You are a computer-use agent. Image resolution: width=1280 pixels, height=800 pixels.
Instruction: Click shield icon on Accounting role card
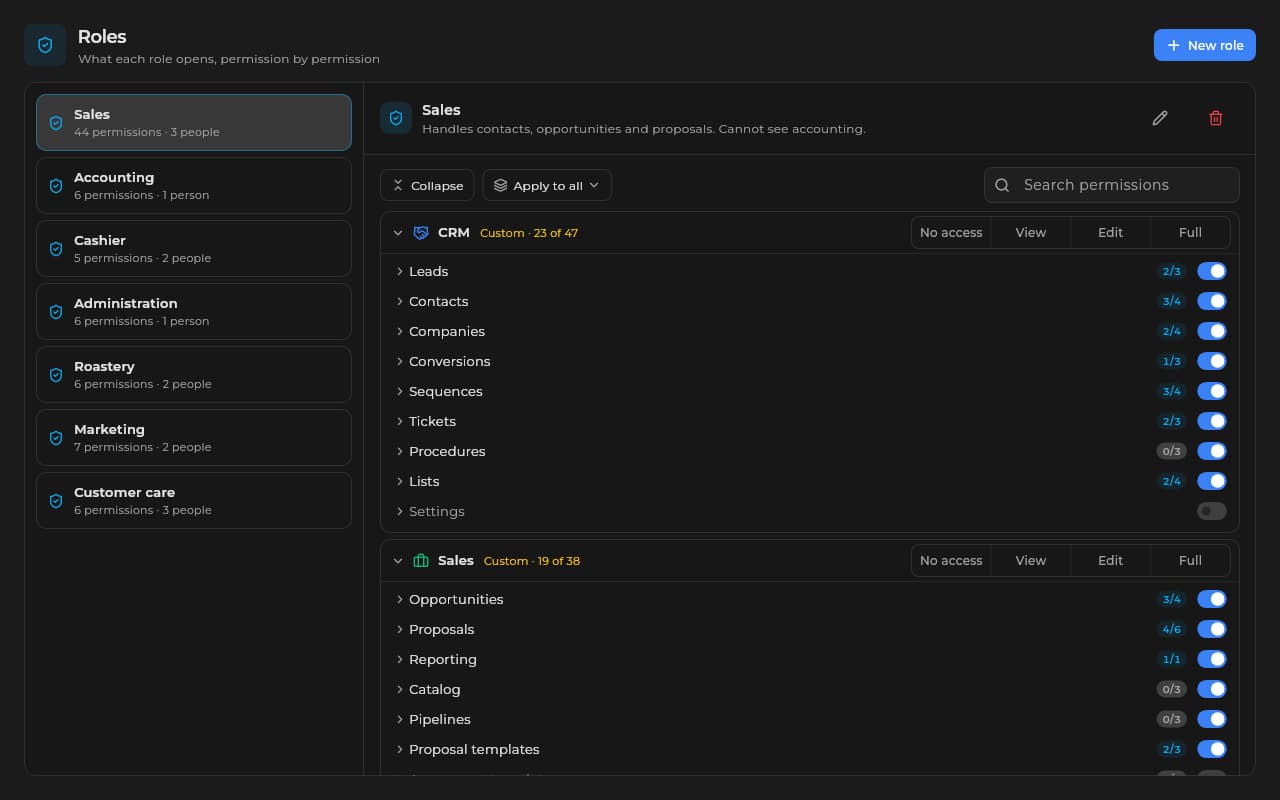(x=56, y=186)
